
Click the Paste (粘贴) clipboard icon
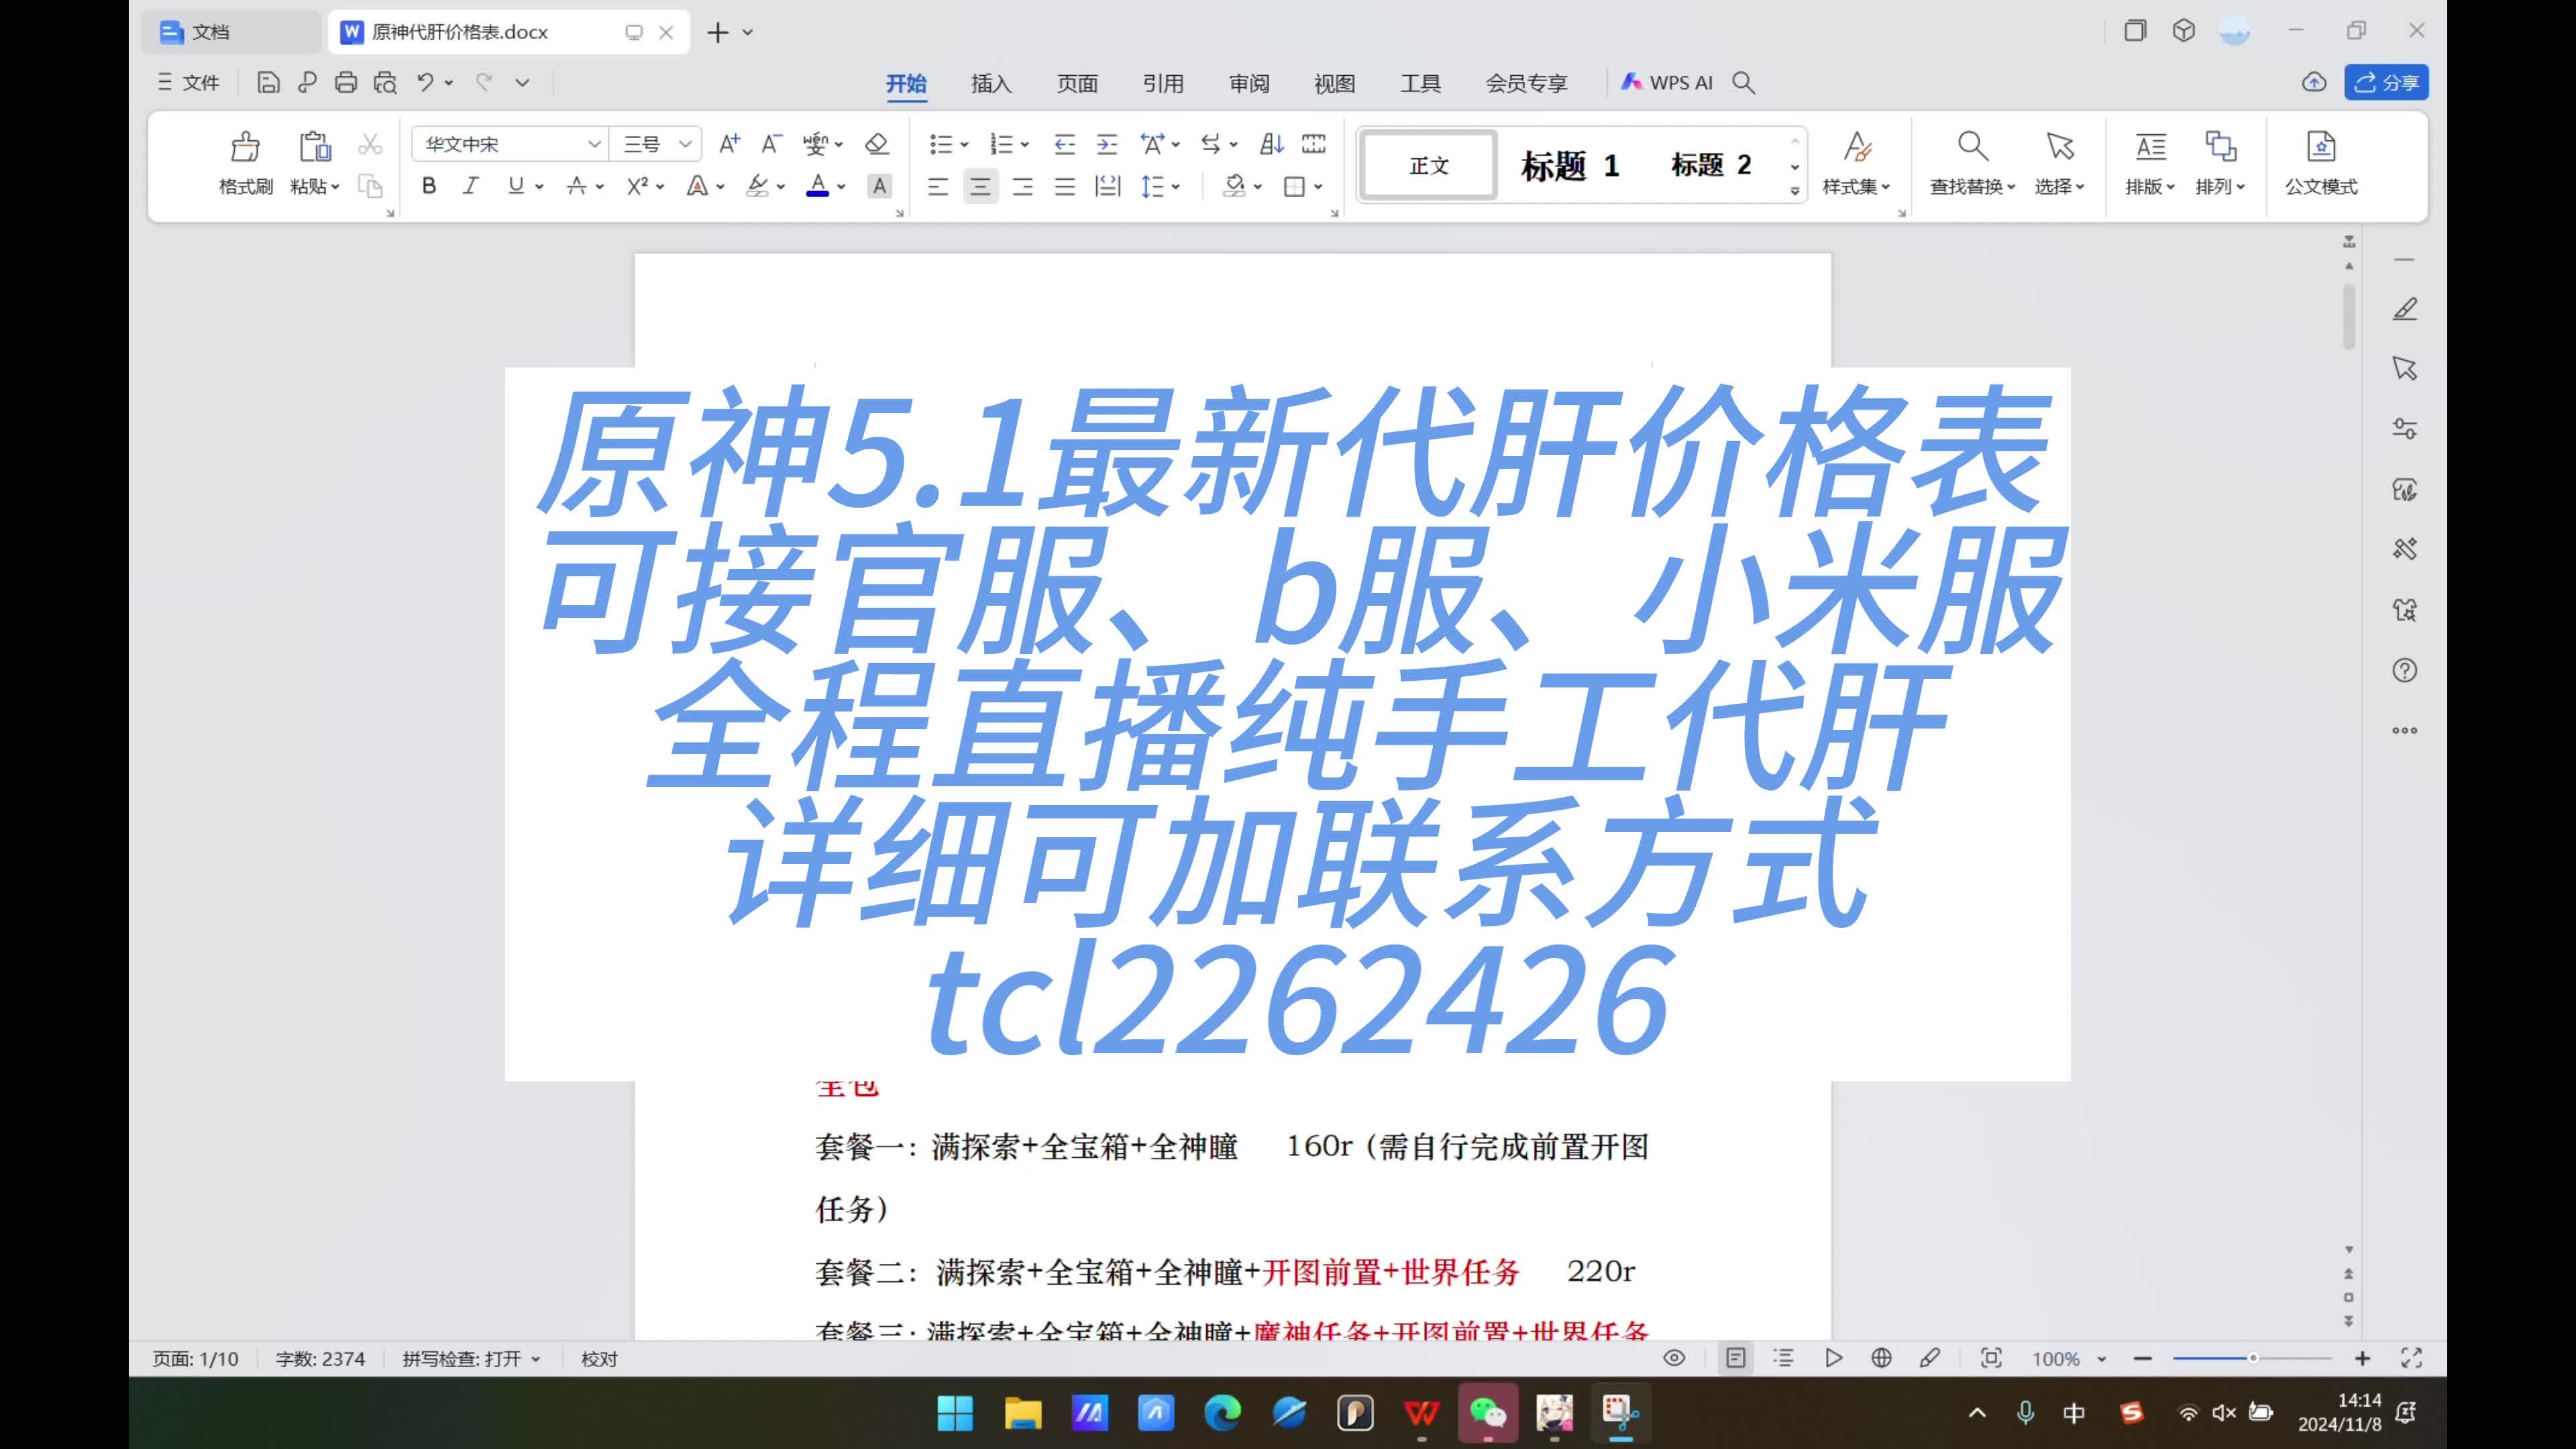pos(315,147)
